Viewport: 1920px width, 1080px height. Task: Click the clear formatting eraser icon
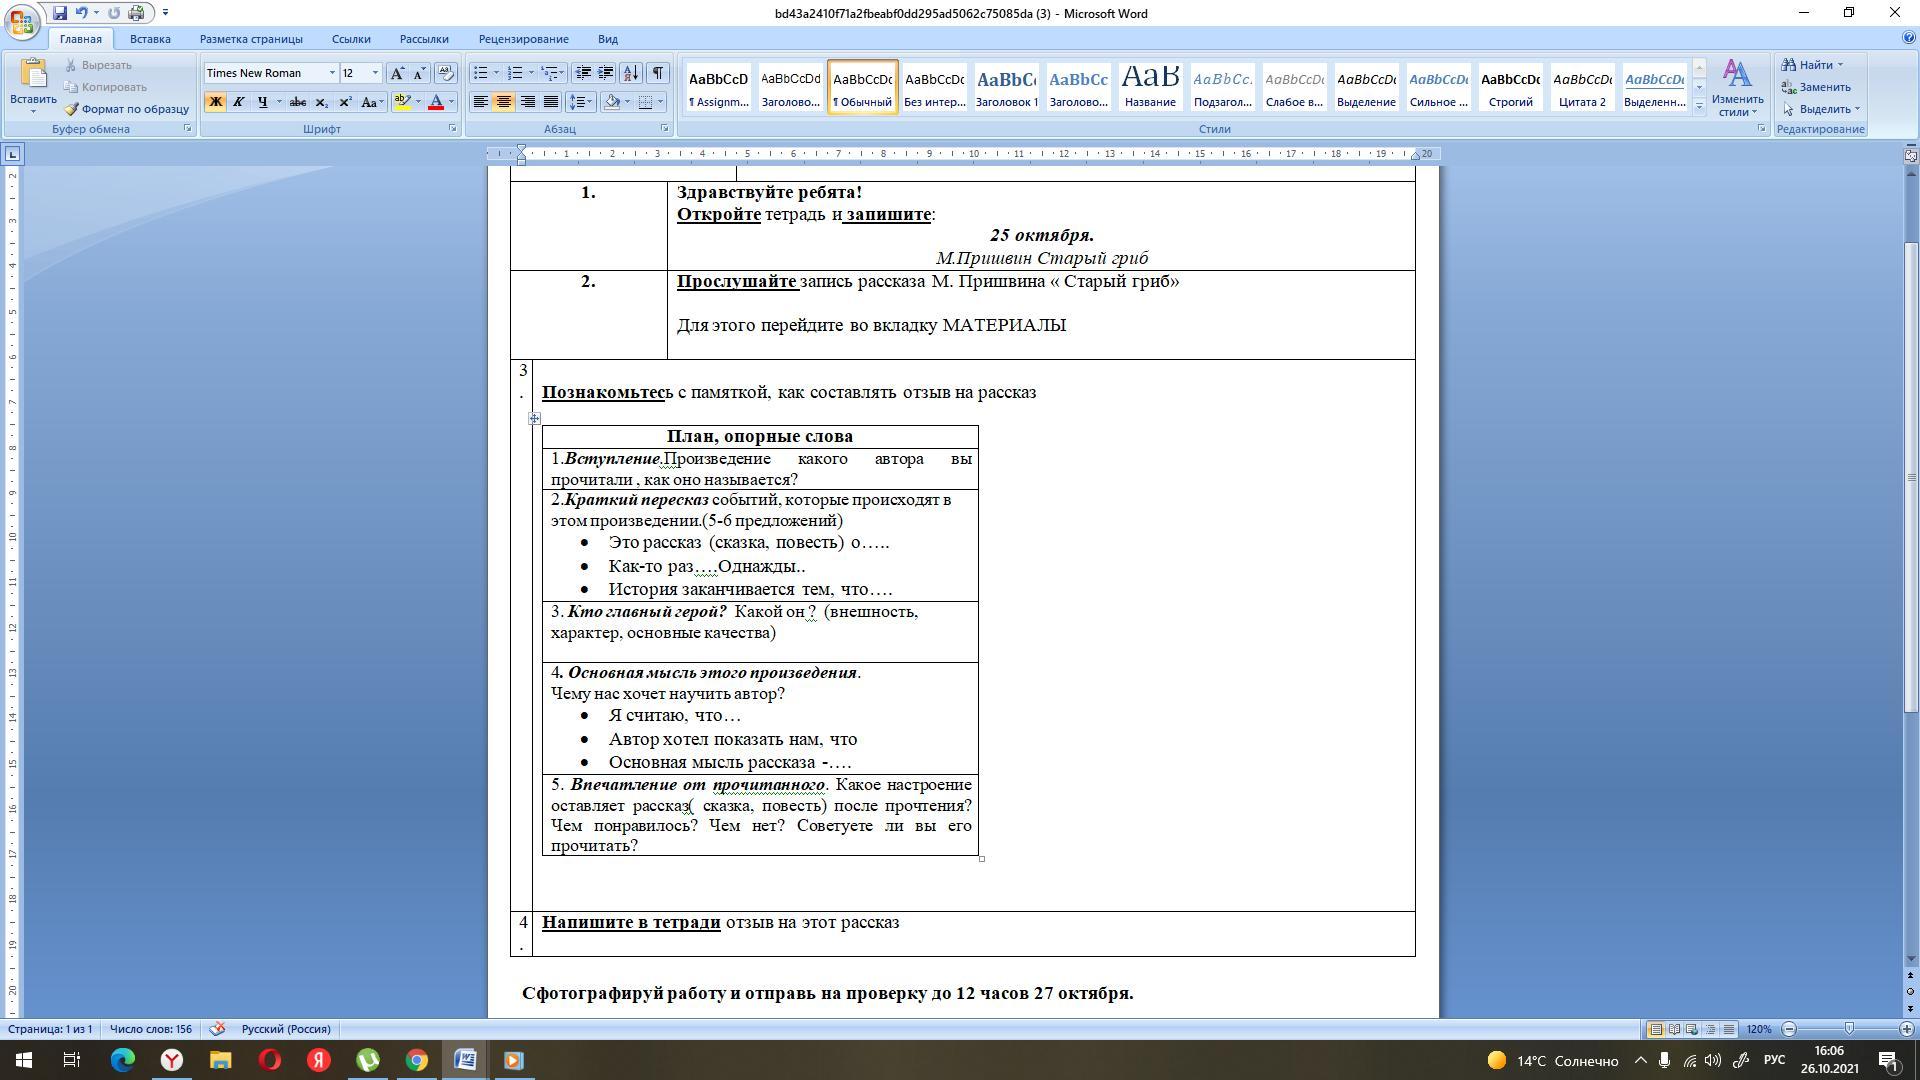pyautogui.click(x=446, y=73)
